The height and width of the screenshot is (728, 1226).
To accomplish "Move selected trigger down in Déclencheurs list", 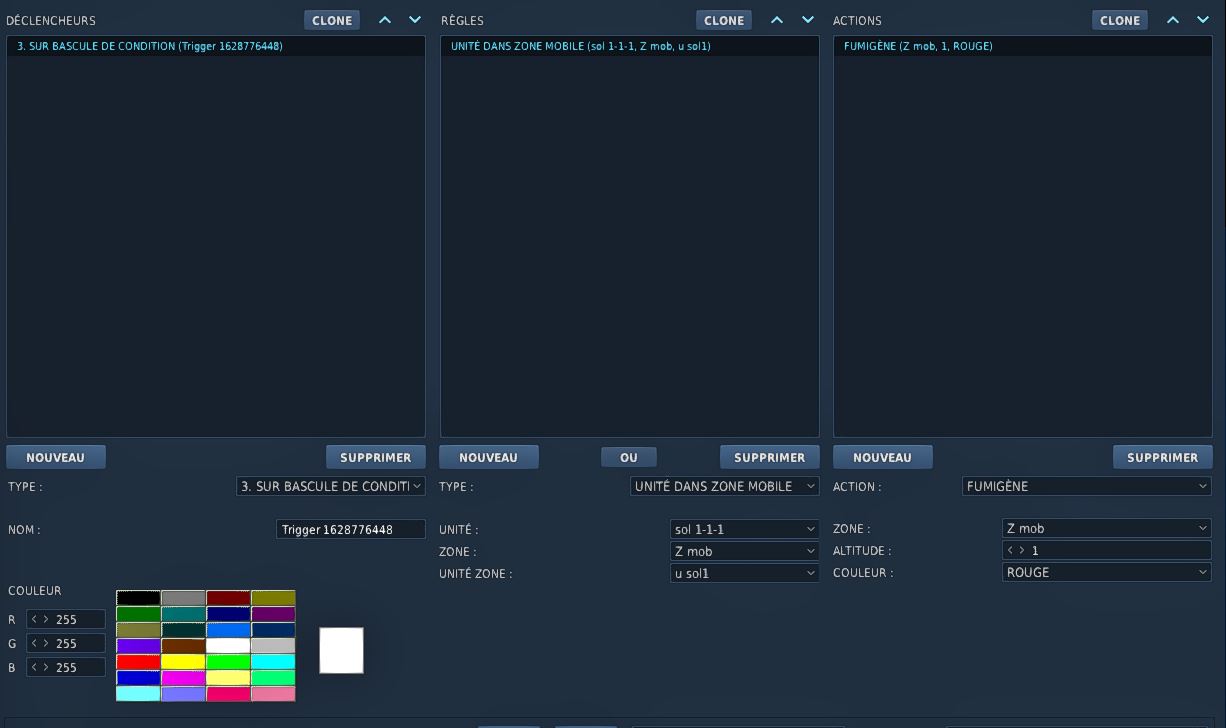I will tap(415, 20).
